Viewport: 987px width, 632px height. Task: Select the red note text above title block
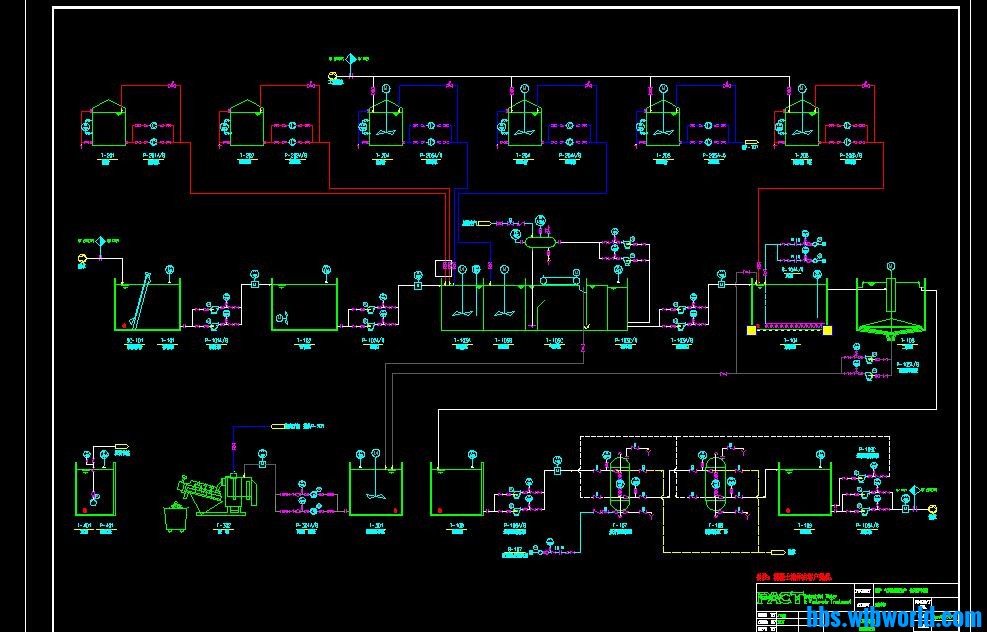coord(800,577)
